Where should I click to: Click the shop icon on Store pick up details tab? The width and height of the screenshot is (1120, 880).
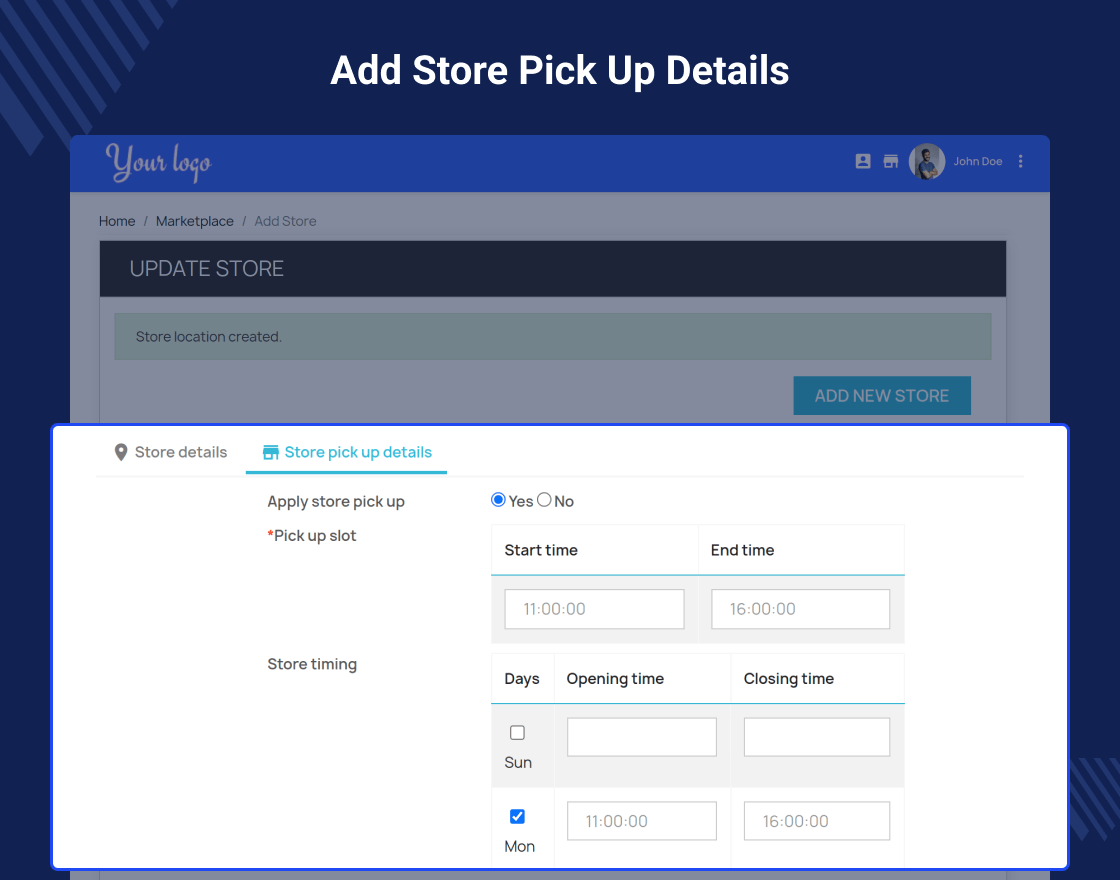click(x=271, y=452)
